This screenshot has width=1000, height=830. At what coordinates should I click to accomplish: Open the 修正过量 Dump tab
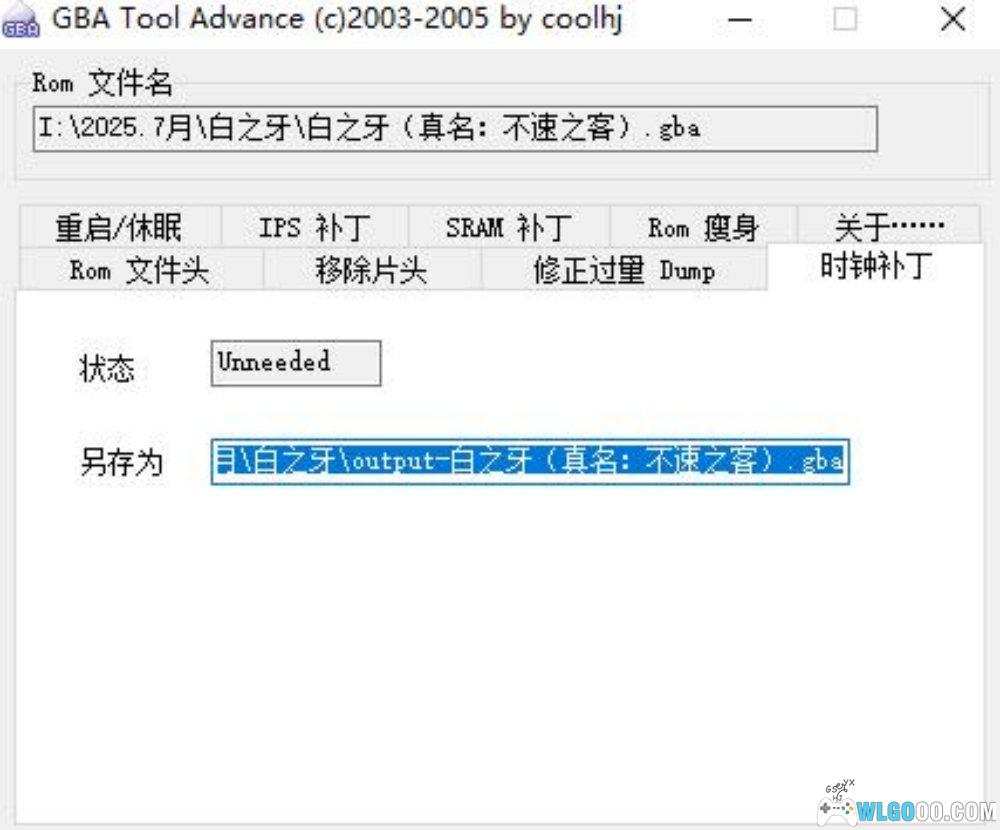(623, 270)
